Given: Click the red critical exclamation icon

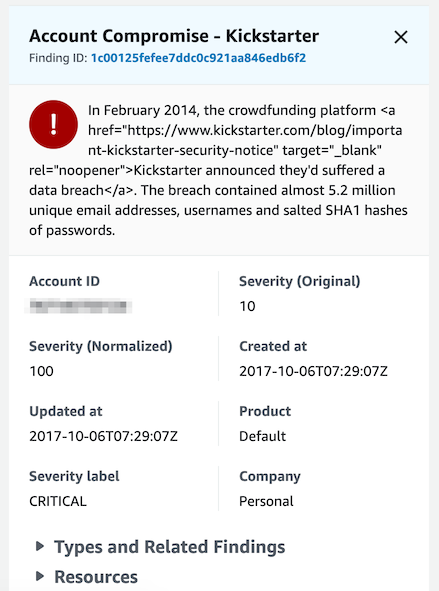Looking at the screenshot, I should pyautogui.click(x=54, y=124).
